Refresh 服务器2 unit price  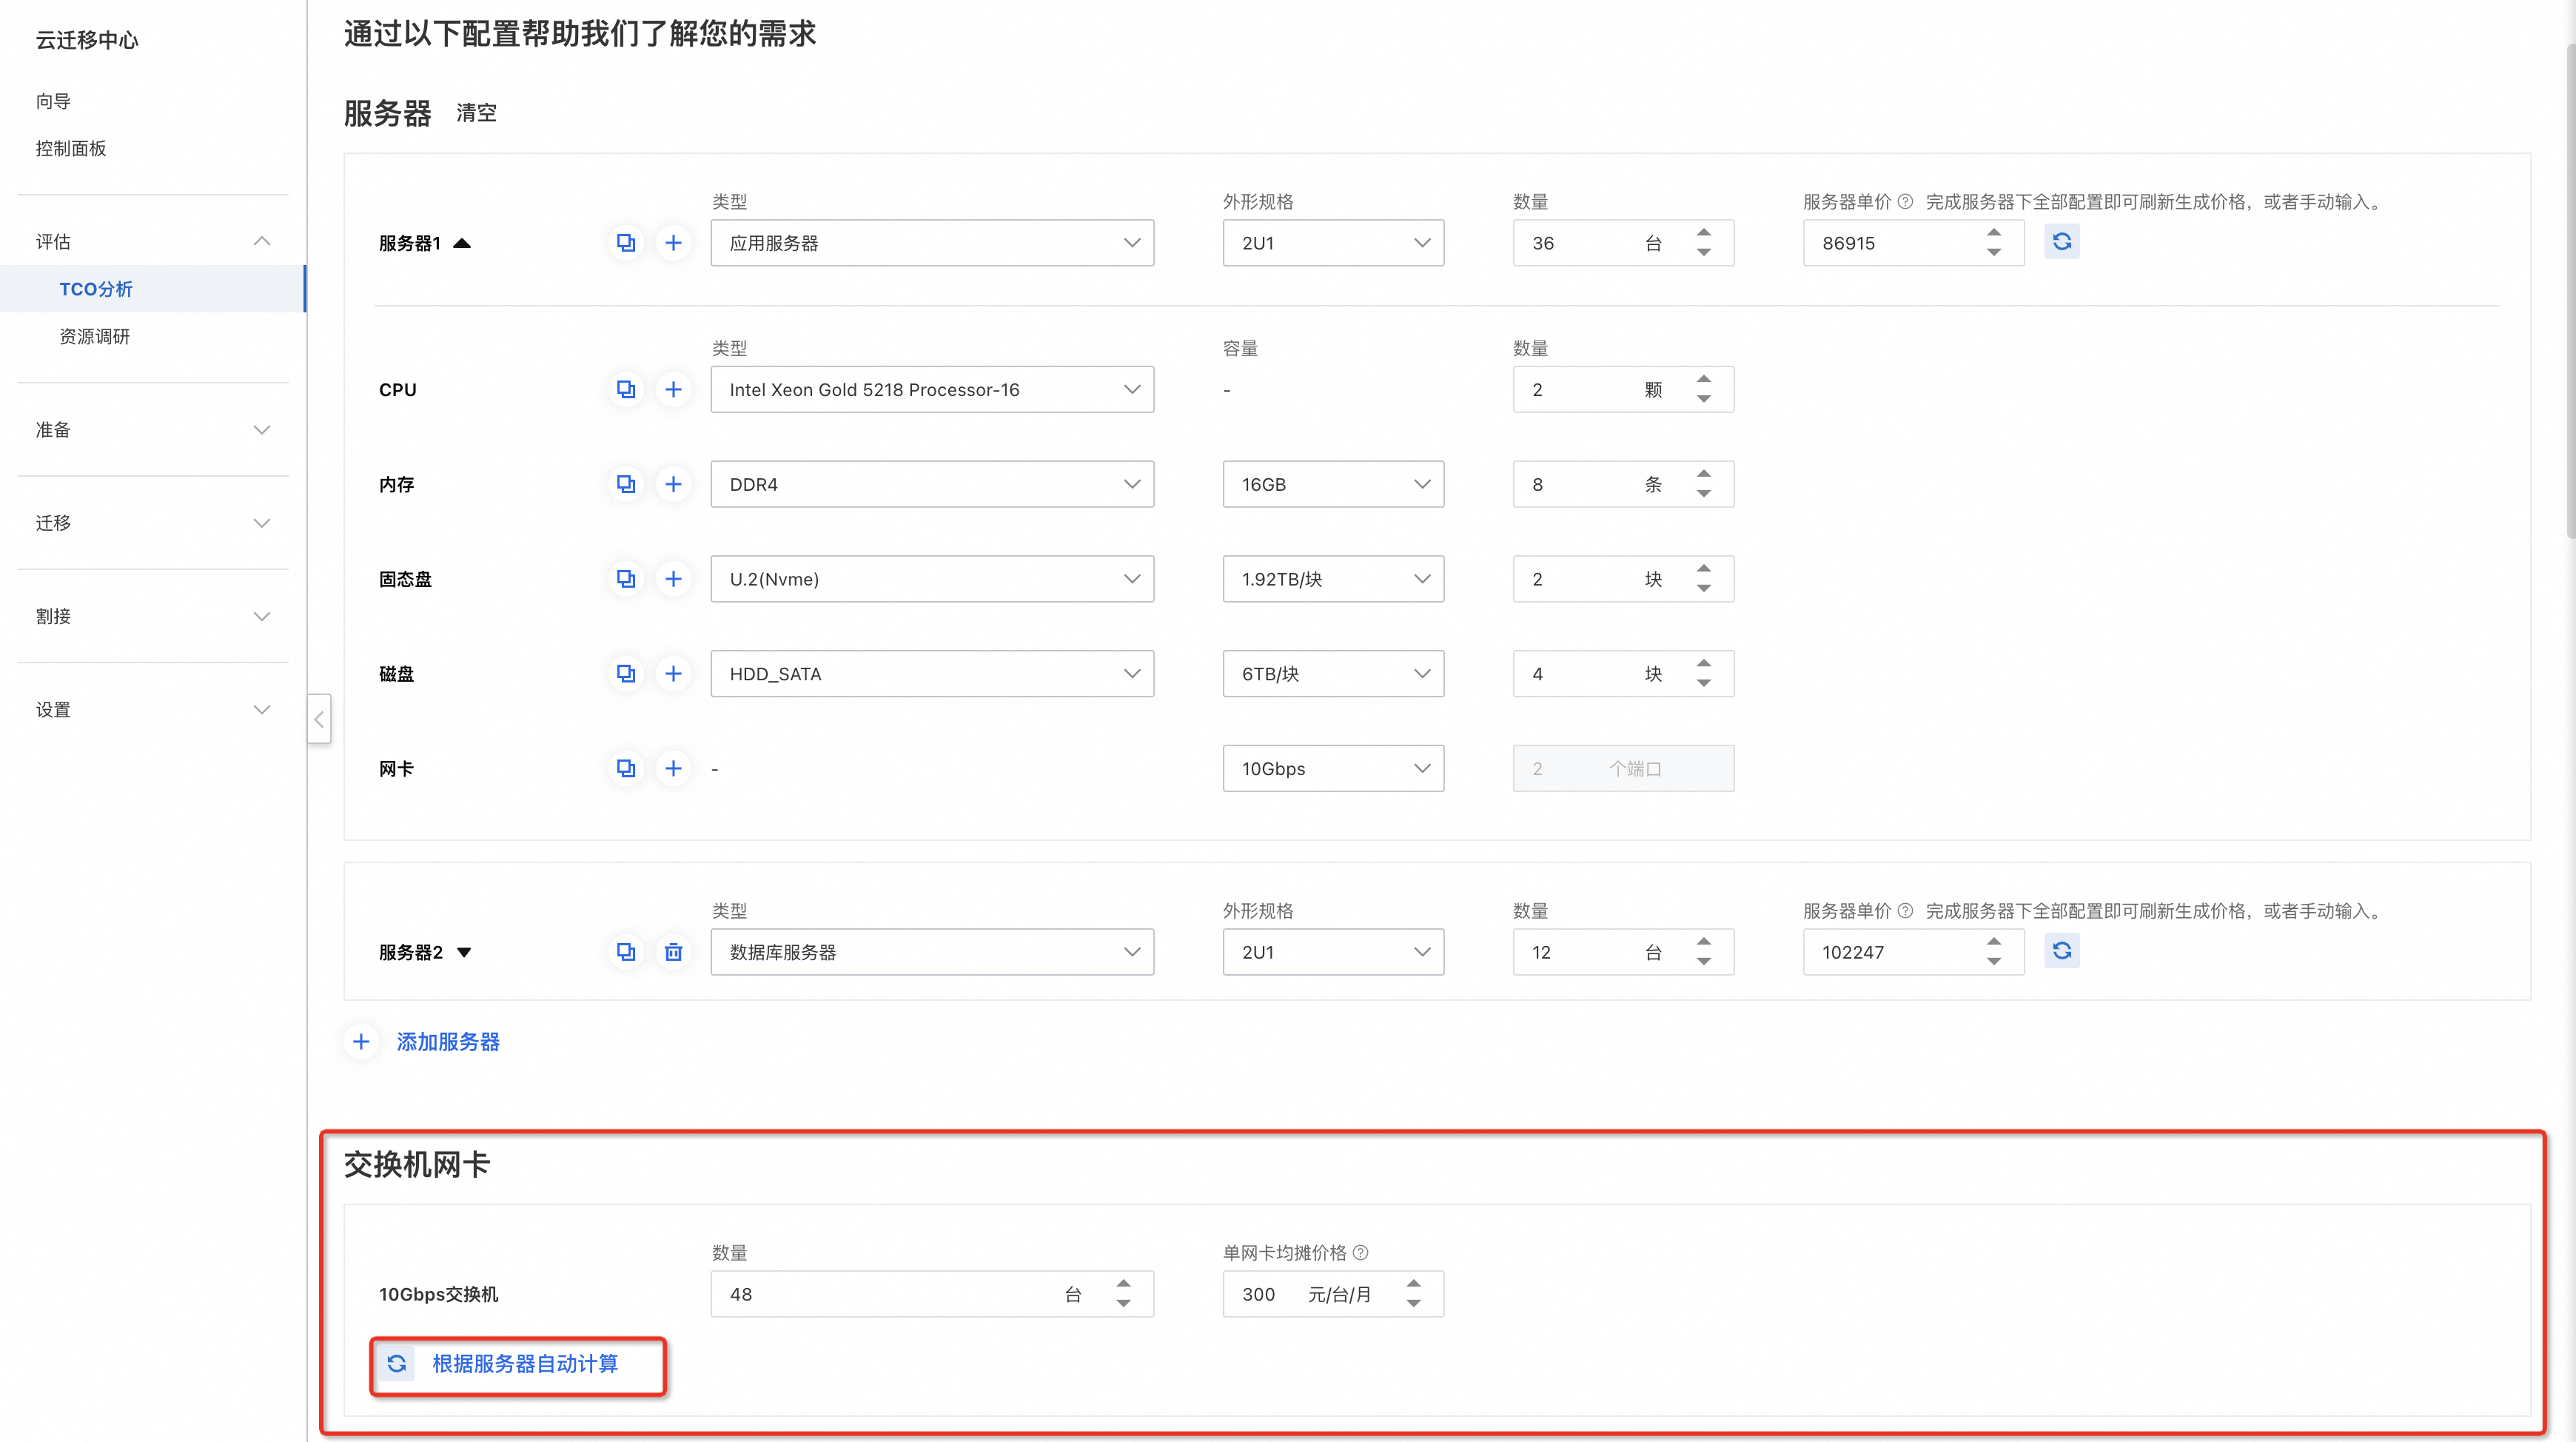(x=2061, y=951)
